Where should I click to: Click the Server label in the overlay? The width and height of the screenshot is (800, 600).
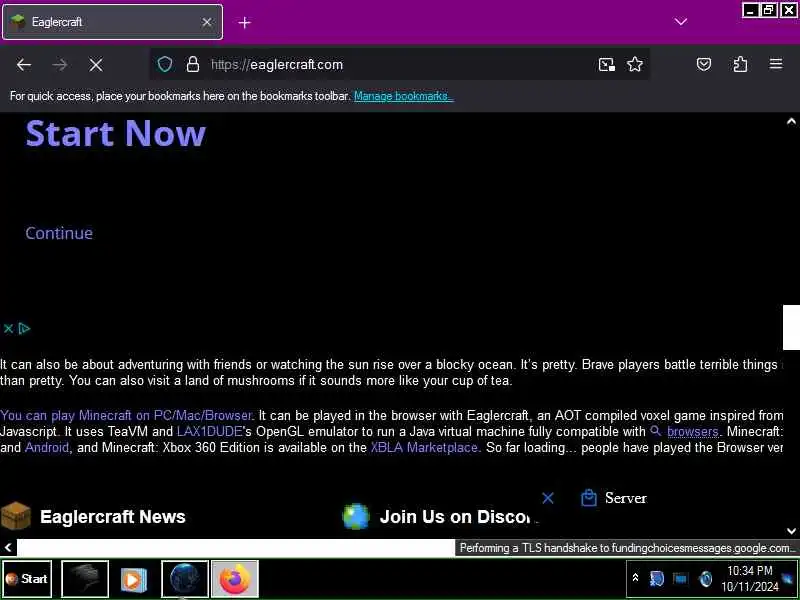[x=626, y=498]
